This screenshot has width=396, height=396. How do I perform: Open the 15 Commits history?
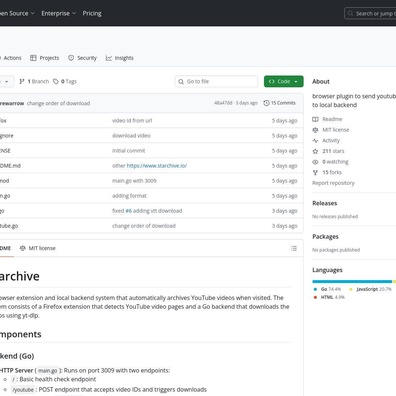coord(279,103)
